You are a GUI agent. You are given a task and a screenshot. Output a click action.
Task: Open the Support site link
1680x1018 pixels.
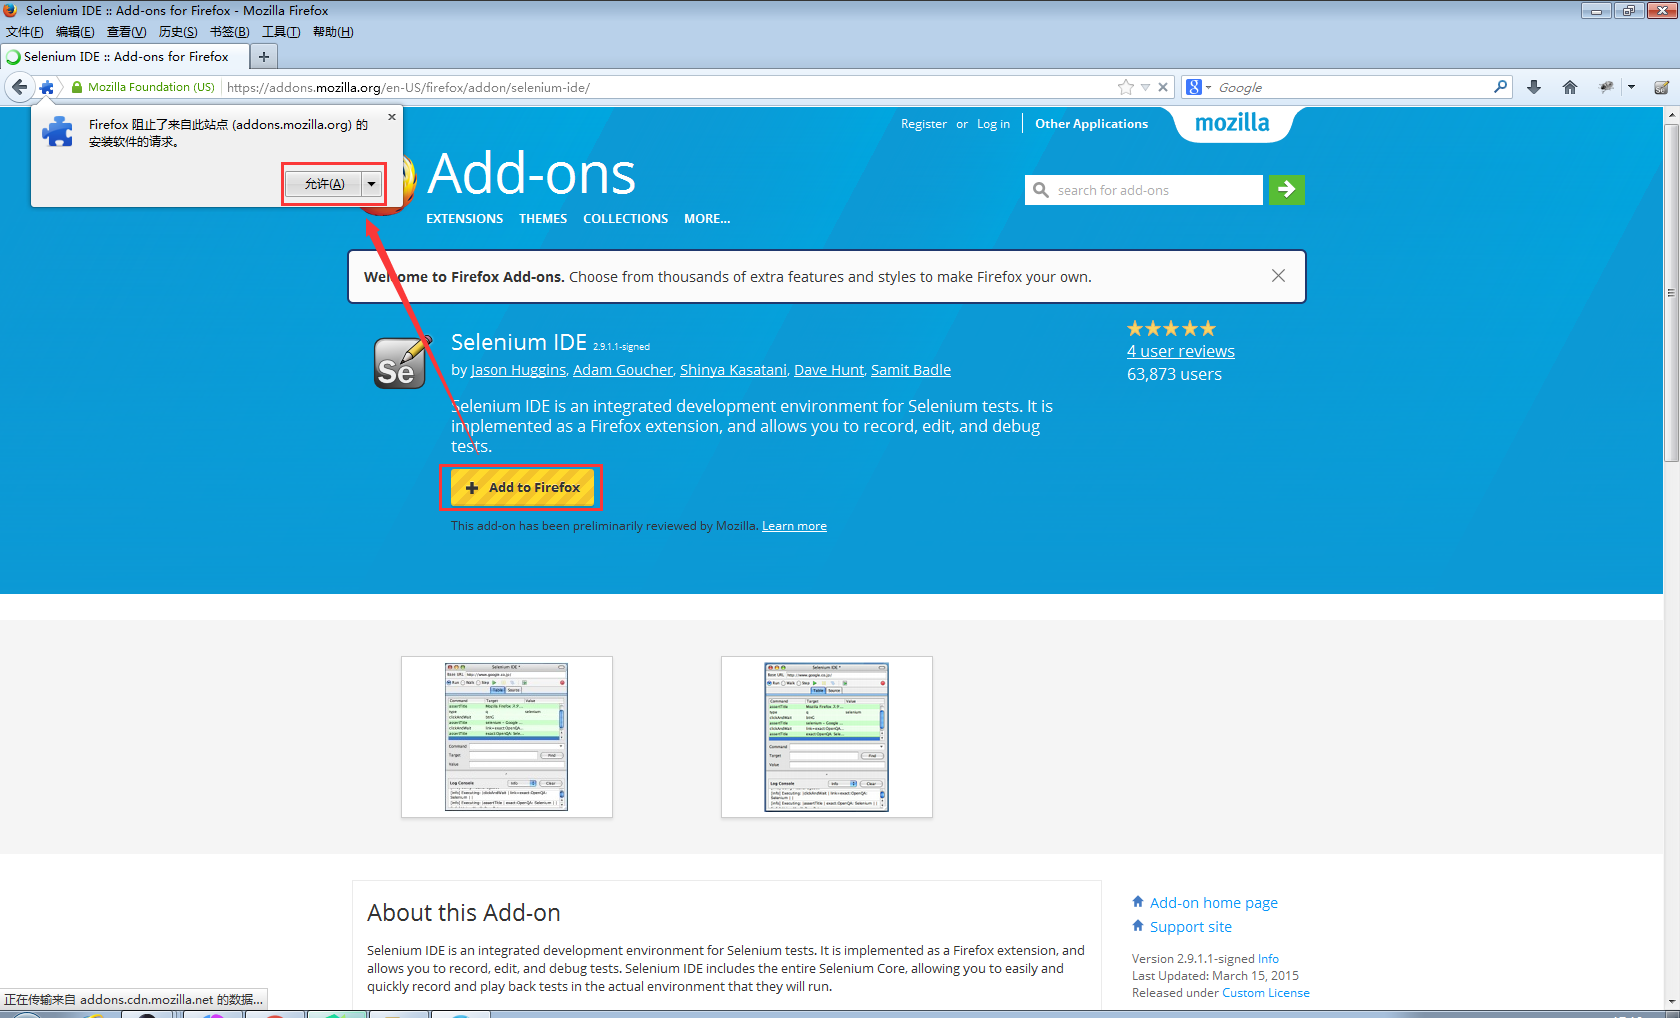coord(1191,927)
